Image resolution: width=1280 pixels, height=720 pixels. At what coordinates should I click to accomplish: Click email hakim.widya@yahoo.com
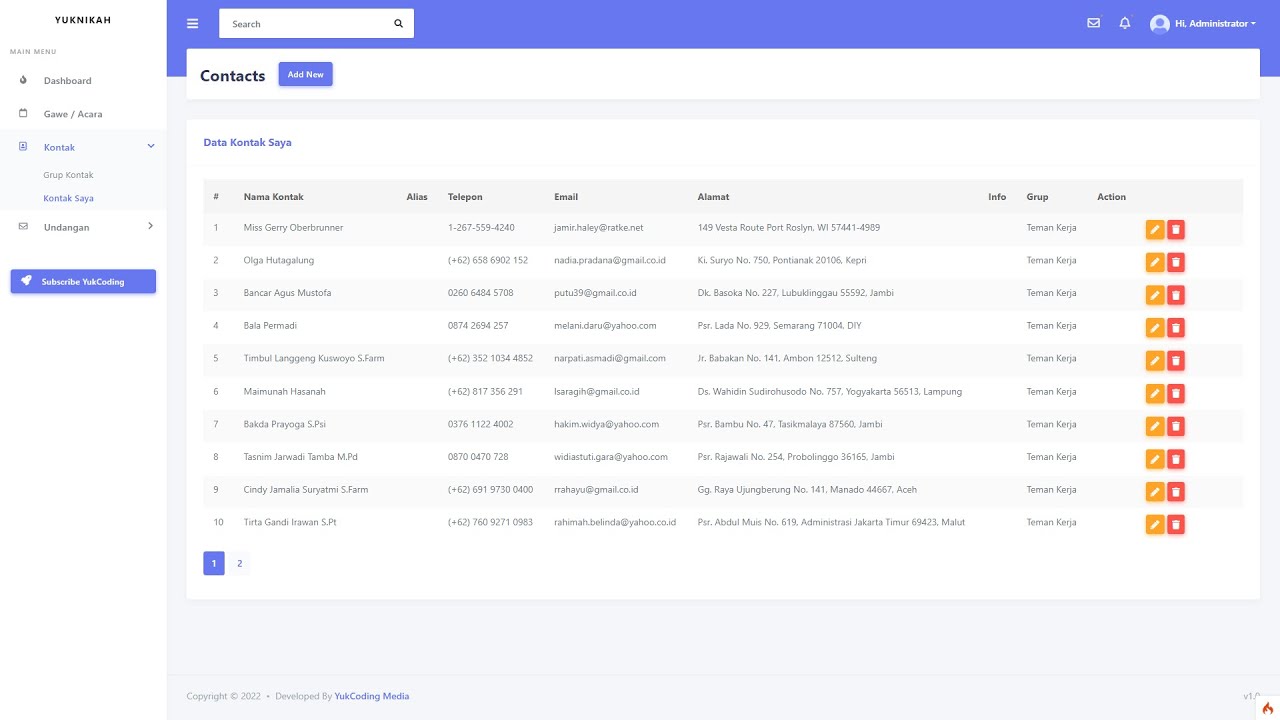tap(607, 424)
